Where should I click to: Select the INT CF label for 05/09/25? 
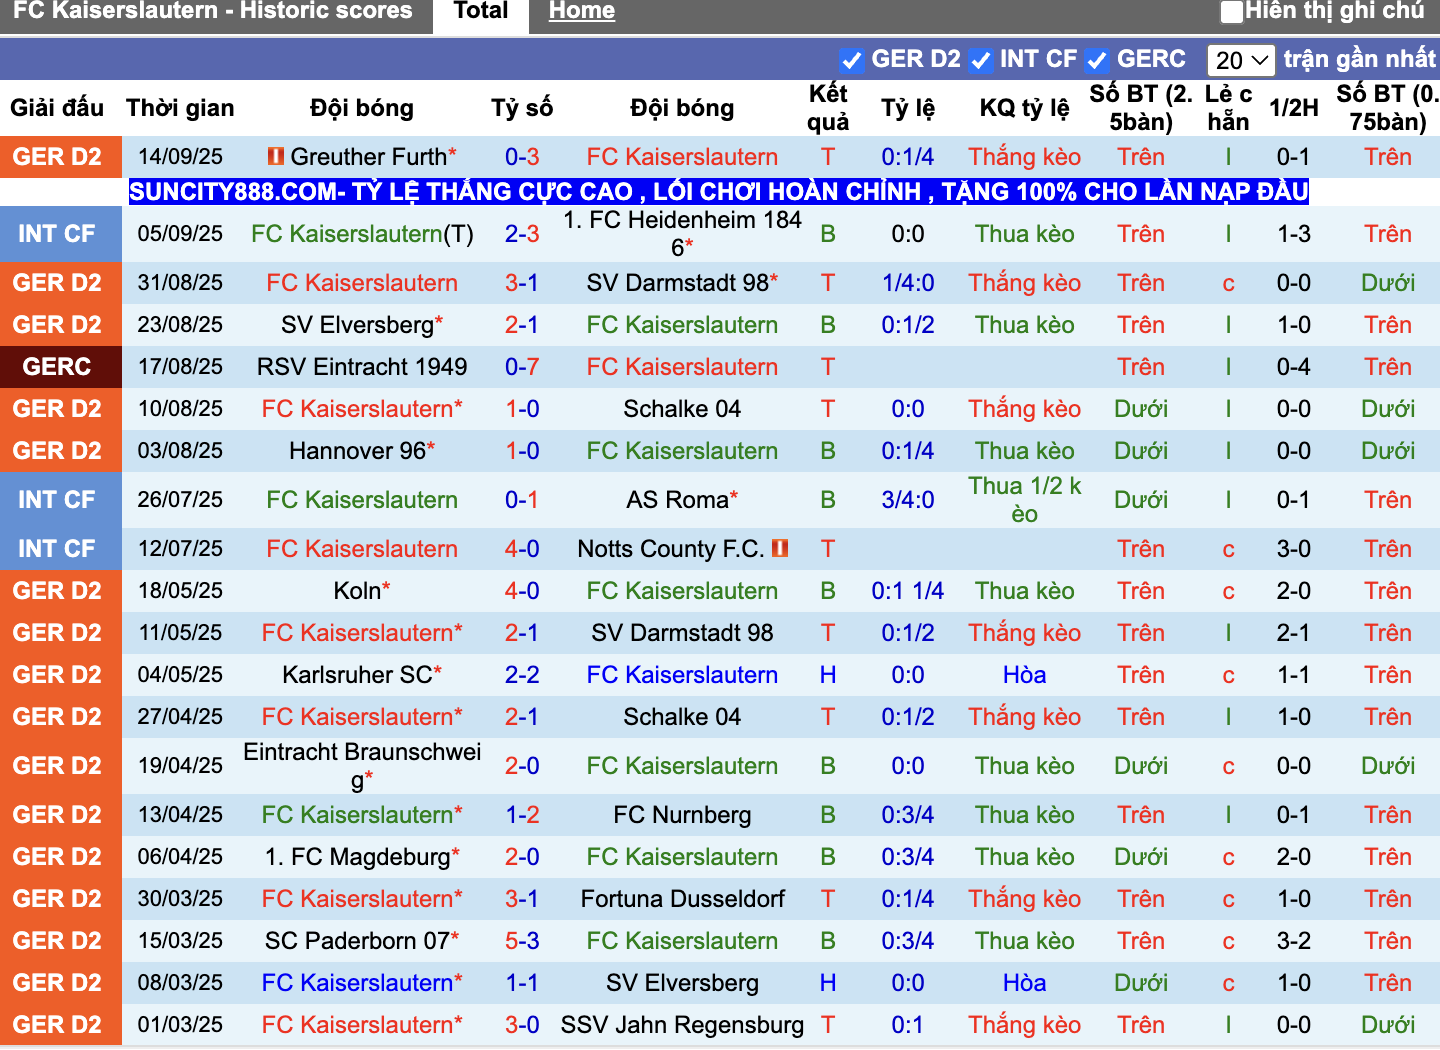pyautogui.click(x=57, y=234)
